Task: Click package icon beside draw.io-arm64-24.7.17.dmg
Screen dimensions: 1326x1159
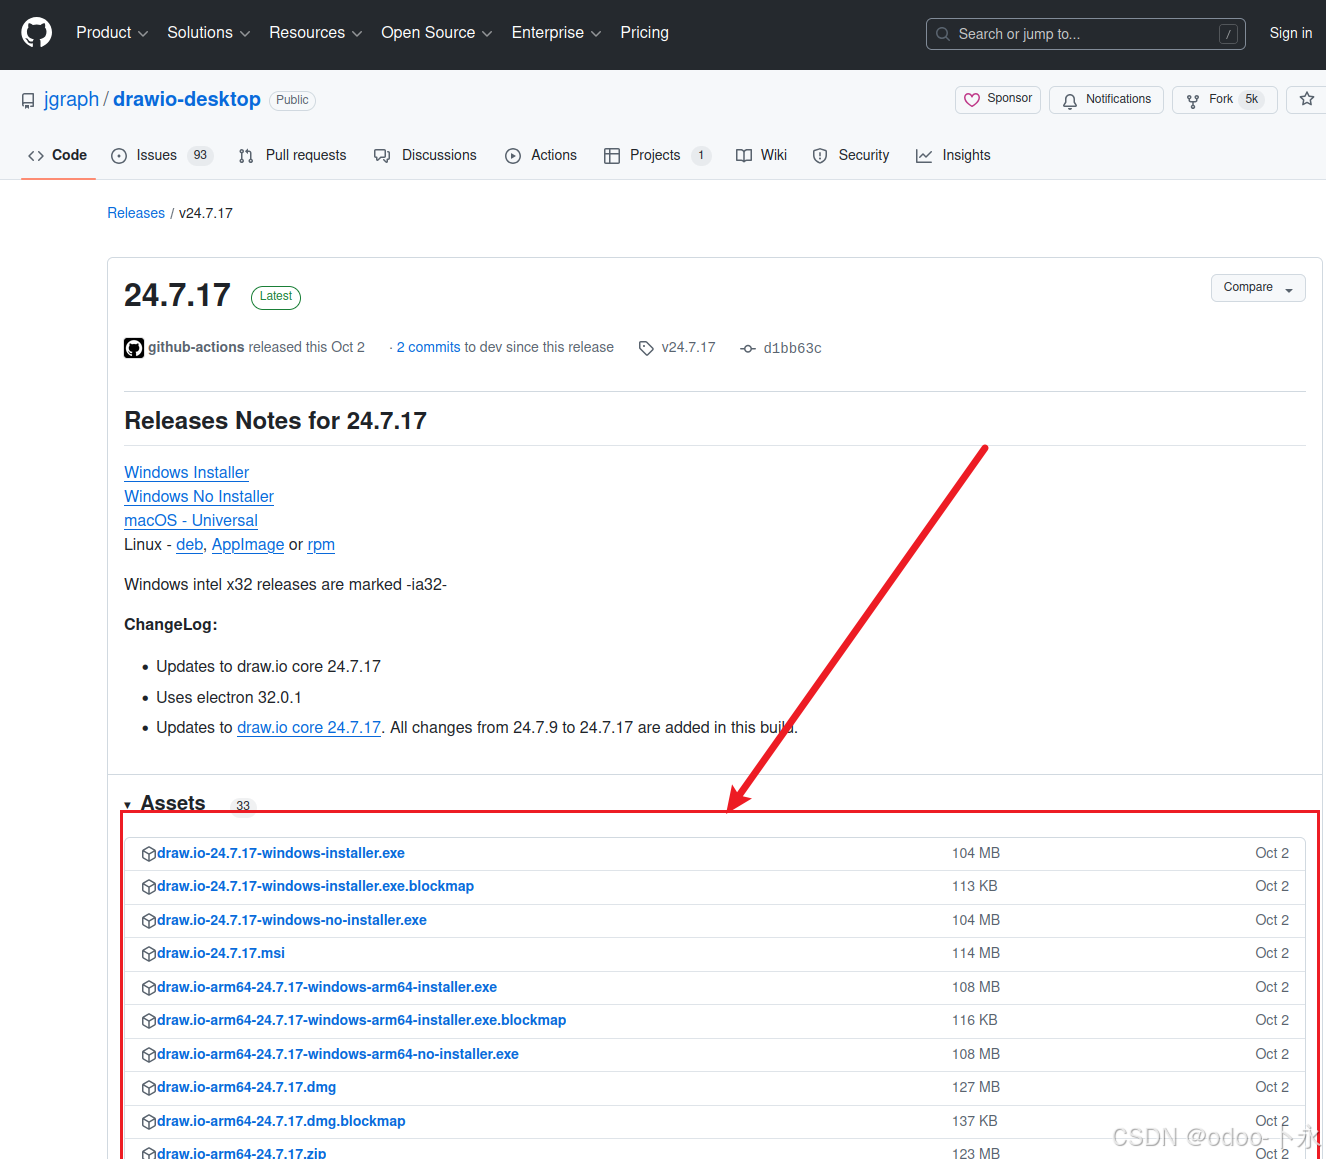Action: click(x=149, y=1088)
